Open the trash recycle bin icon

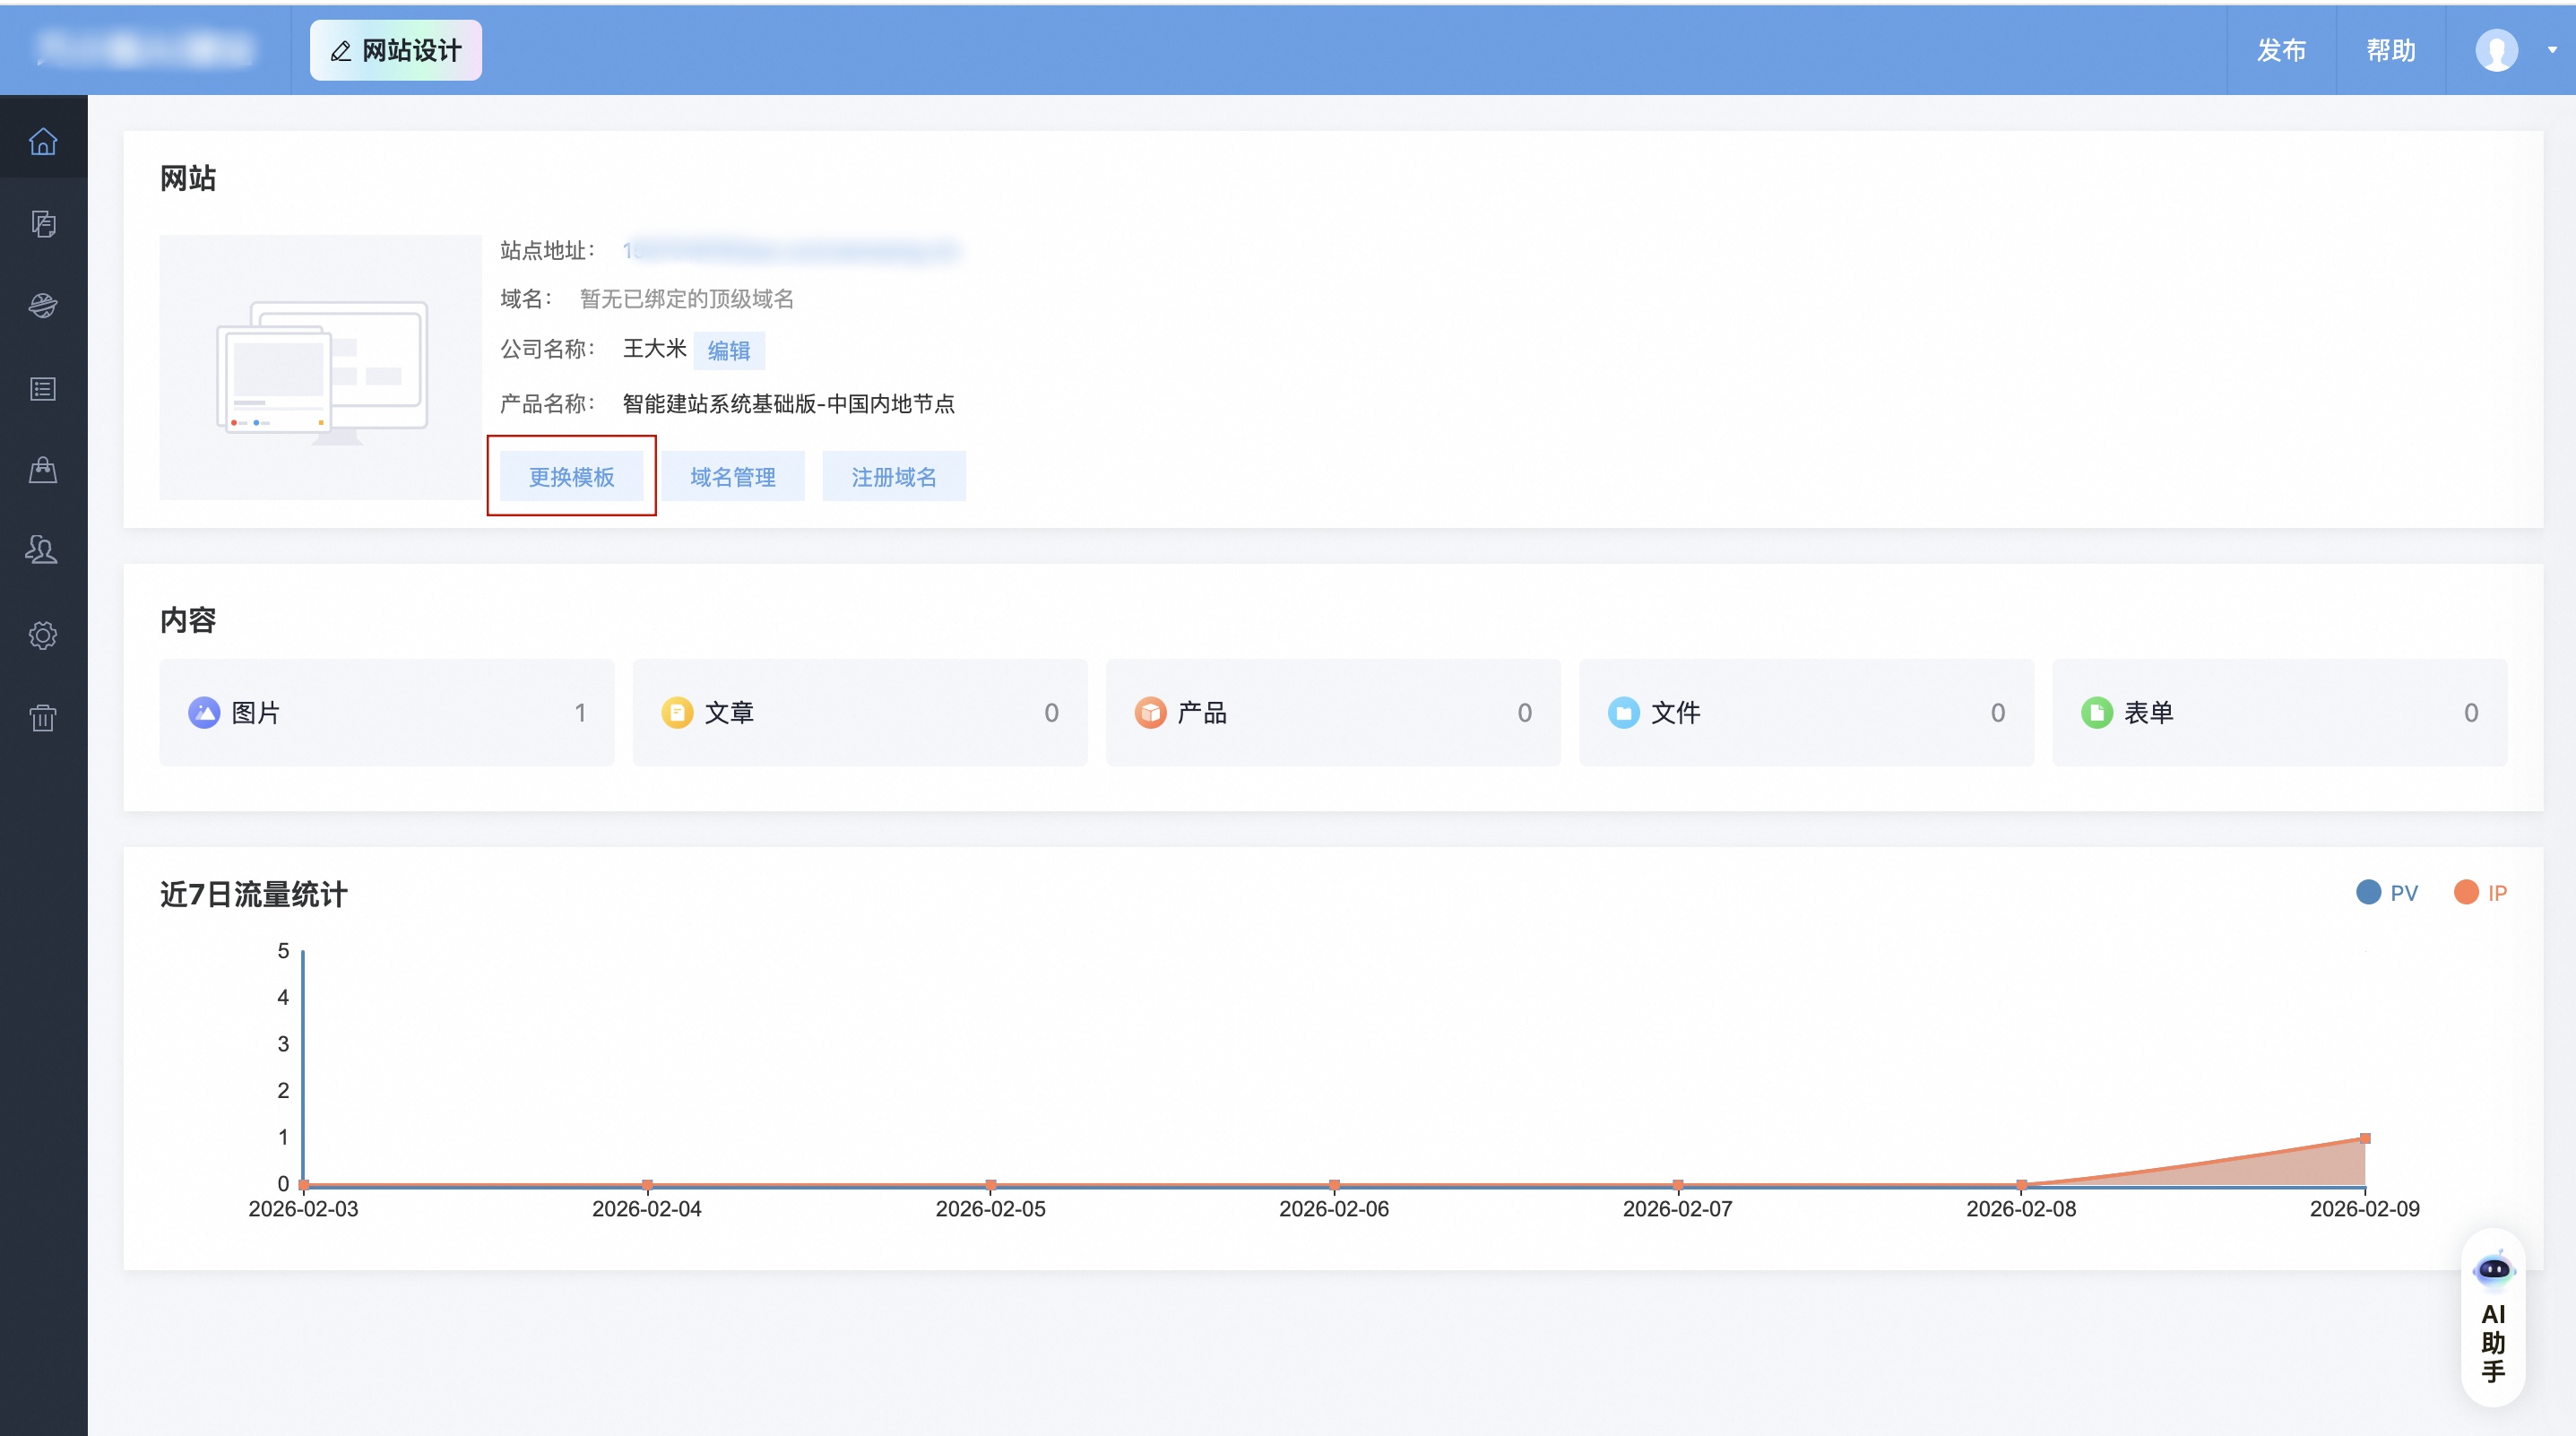click(43, 717)
